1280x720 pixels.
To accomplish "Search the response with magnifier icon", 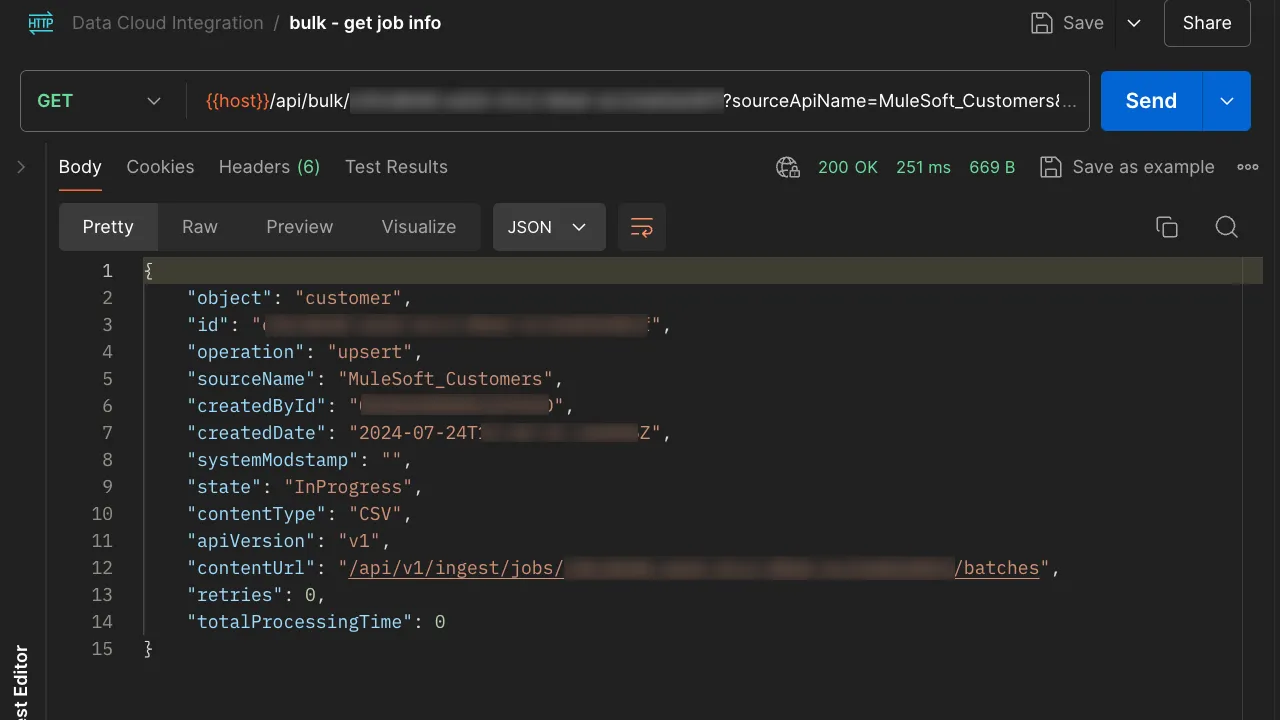I will point(1227,227).
